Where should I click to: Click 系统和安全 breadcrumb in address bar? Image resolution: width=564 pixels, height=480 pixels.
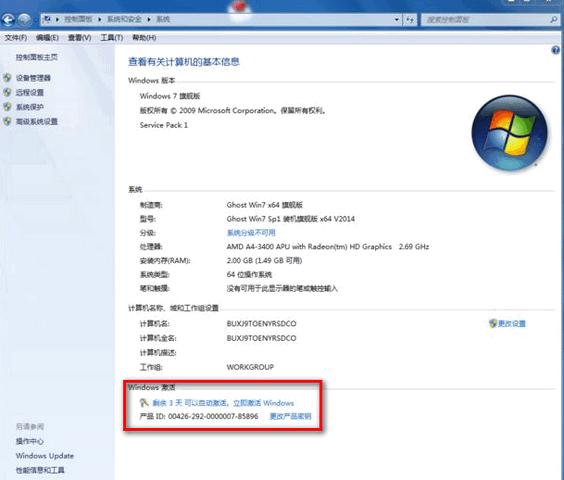point(124,19)
